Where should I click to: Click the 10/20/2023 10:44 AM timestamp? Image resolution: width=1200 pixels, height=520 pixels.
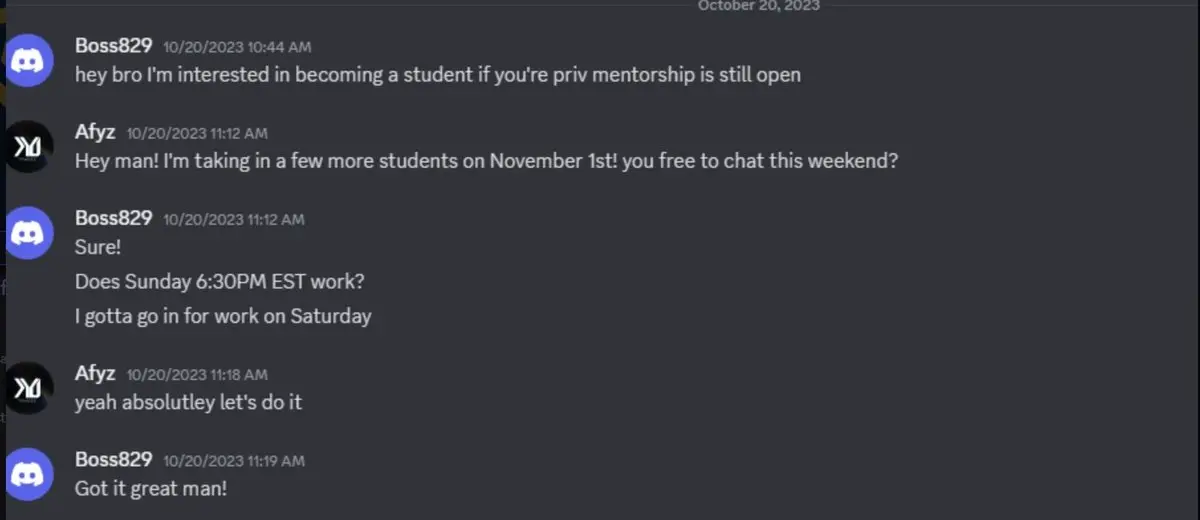click(x=237, y=47)
